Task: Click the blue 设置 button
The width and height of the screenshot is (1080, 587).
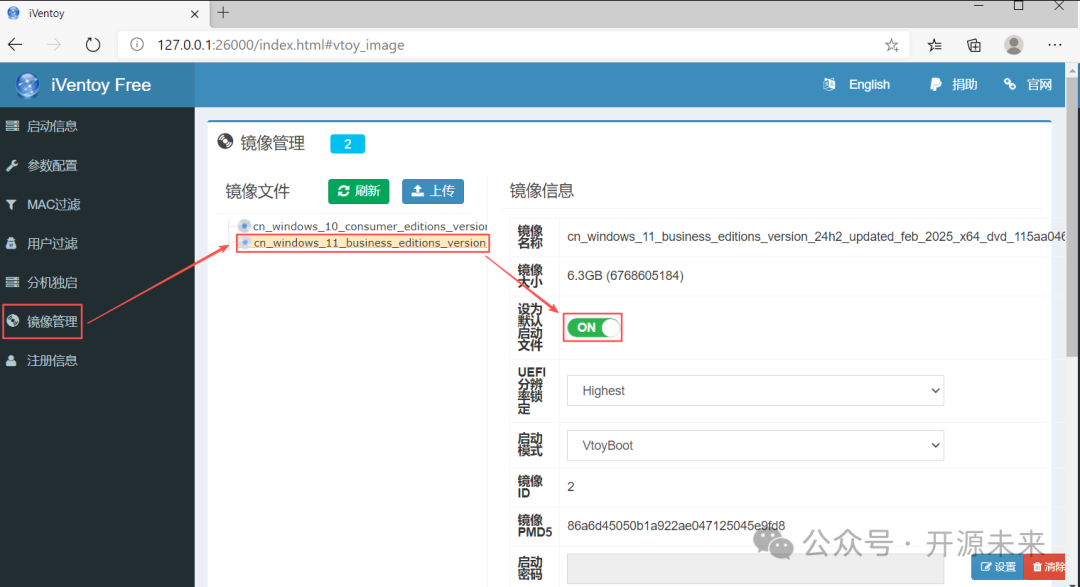Action: (997, 567)
